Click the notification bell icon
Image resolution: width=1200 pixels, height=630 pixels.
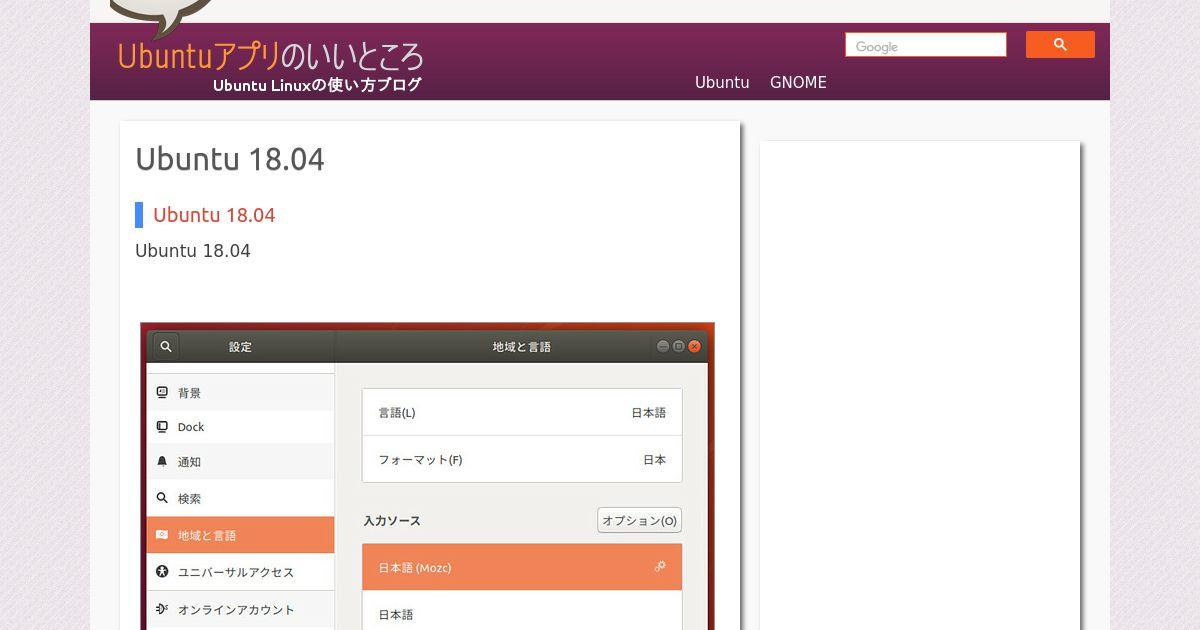pyautogui.click(x=162, y=461)
